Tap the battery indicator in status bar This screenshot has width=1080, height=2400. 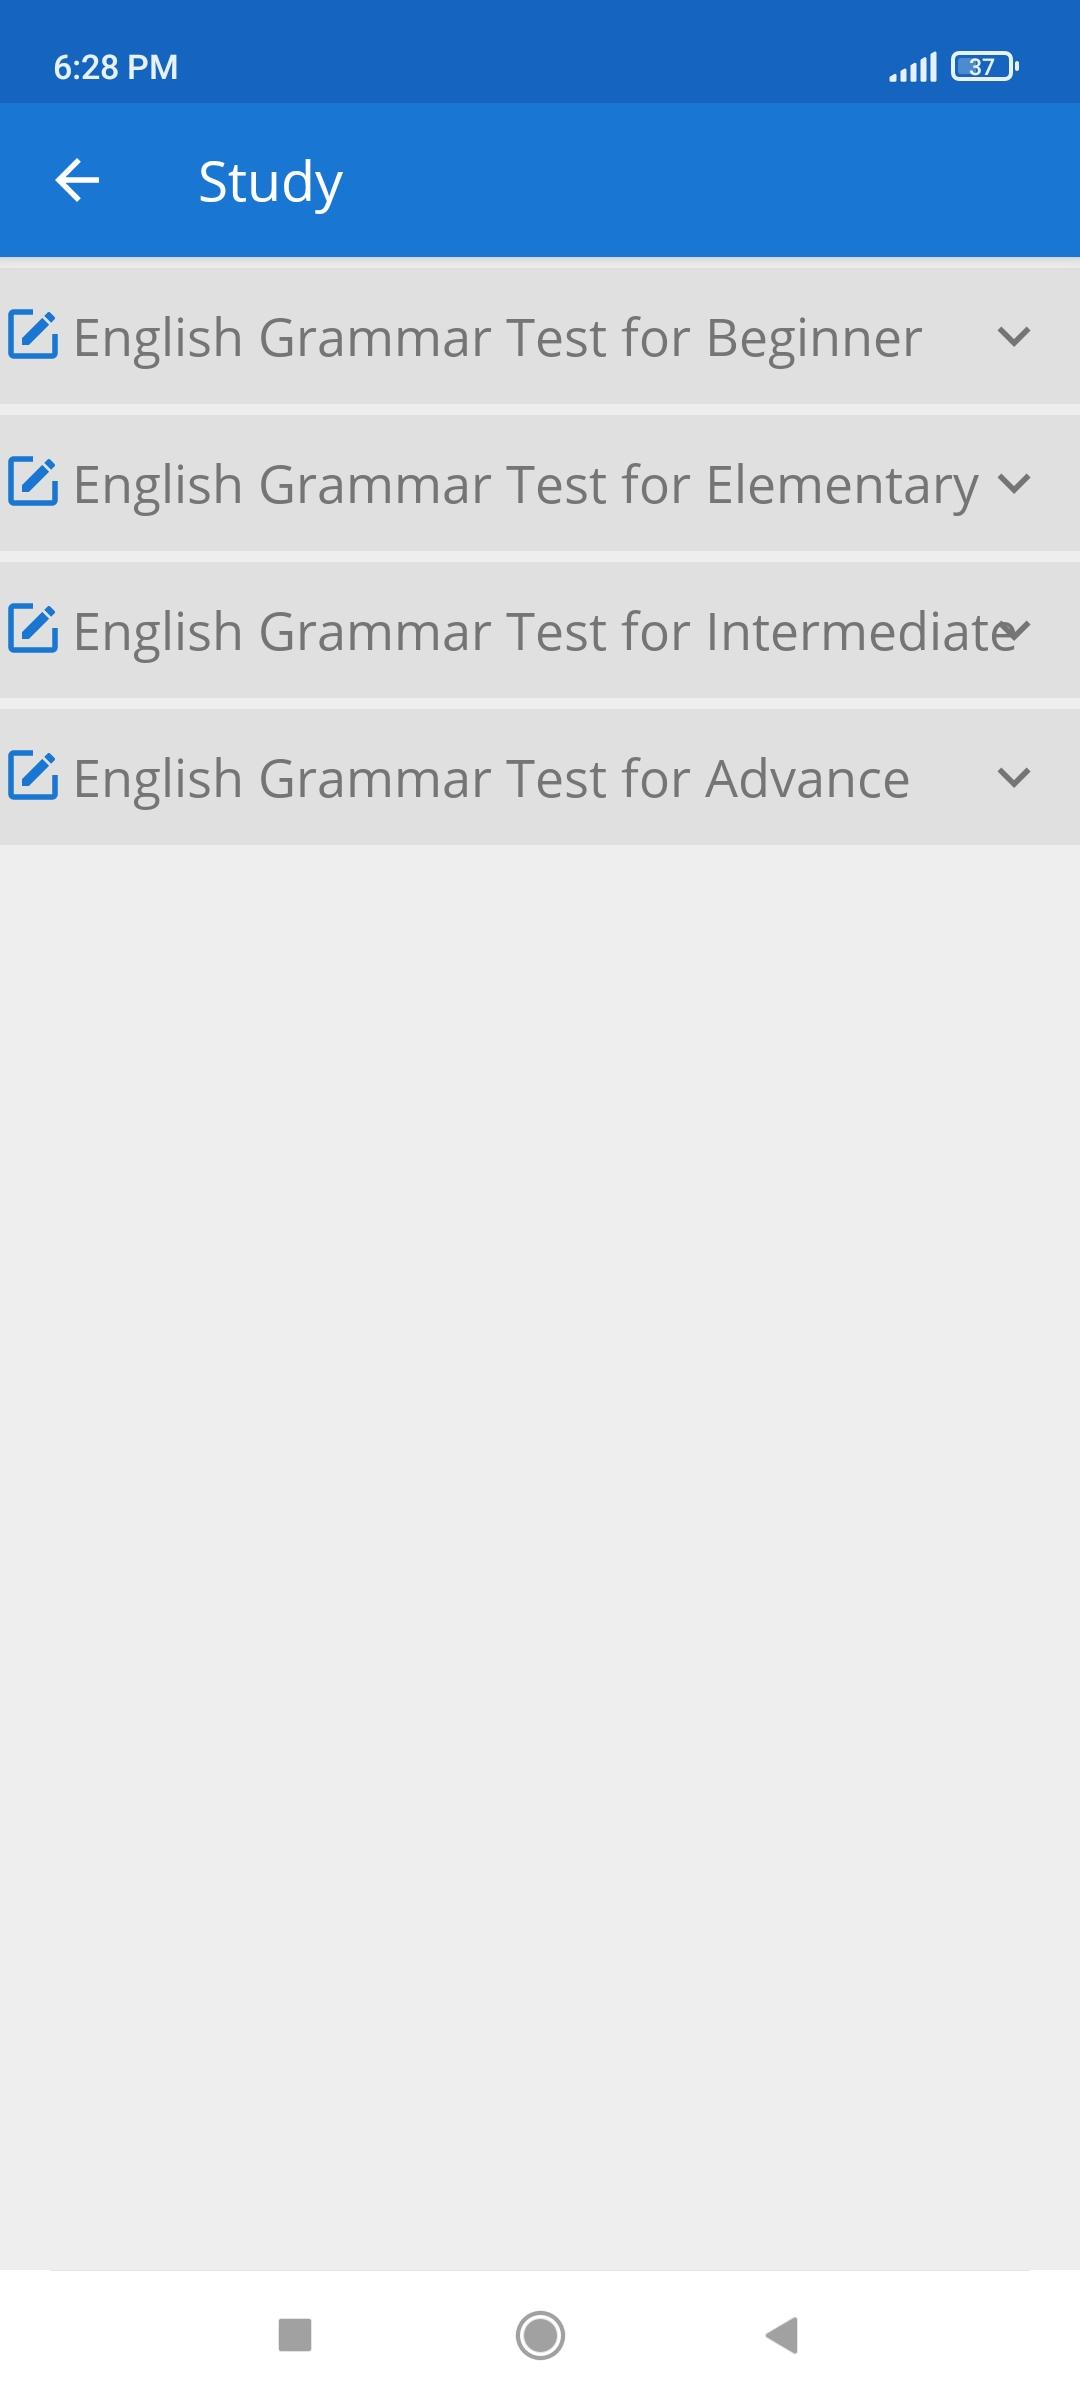[985, 67]
